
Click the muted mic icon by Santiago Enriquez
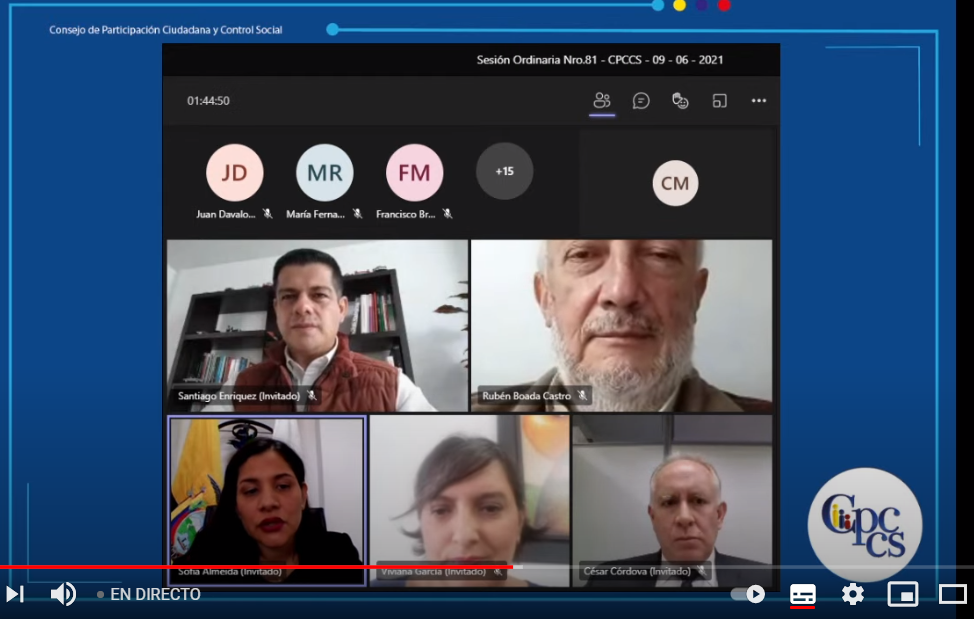[x=312, y=395]
